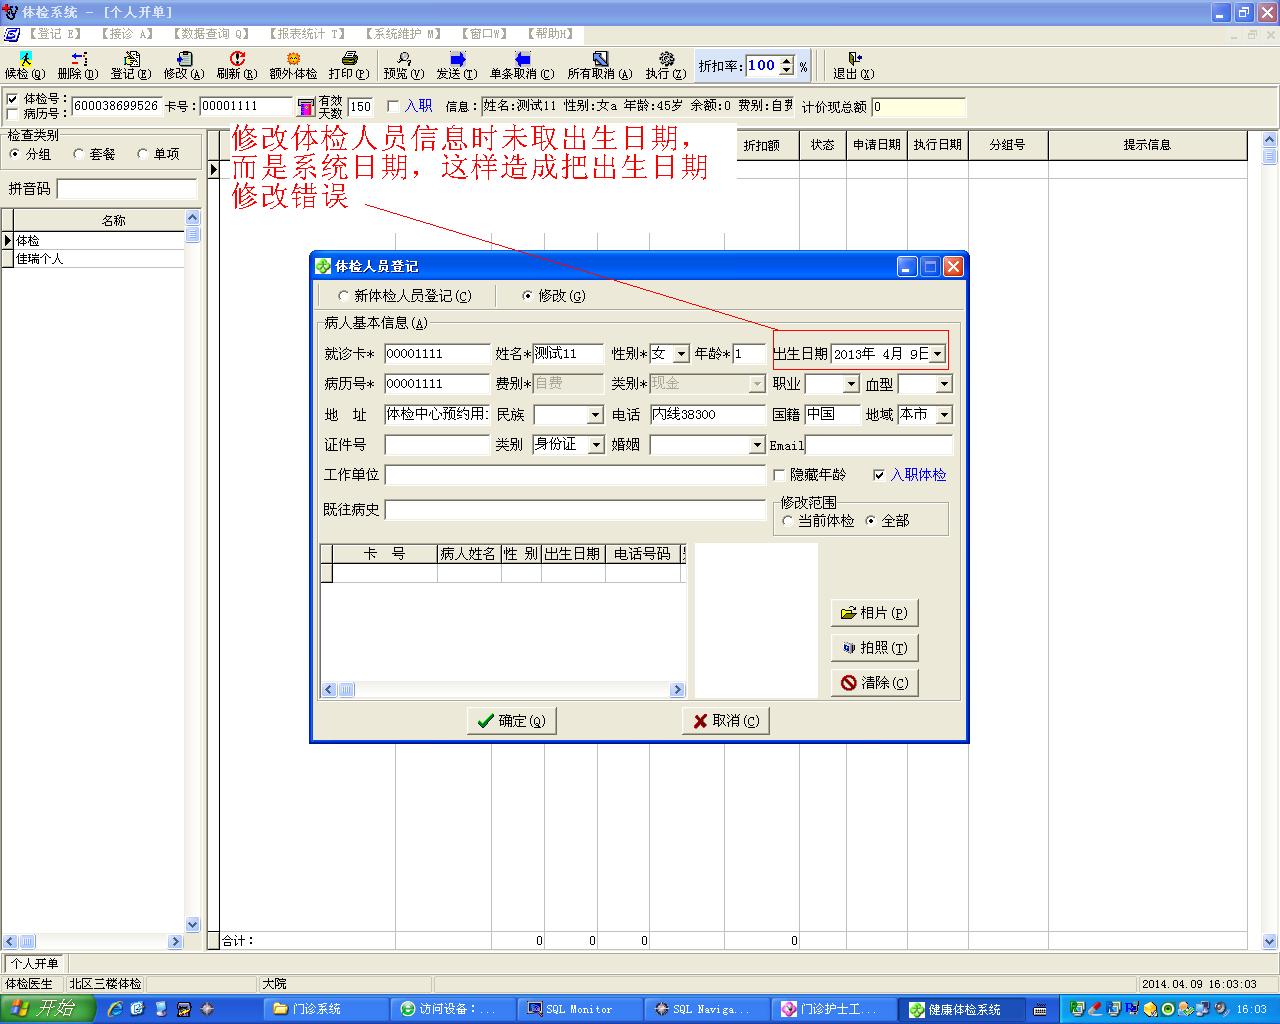This screenshot has height=1024, width=1280.
Task: Click the 退出(X) exit toolbar icon
Action: tap(854, 66)
